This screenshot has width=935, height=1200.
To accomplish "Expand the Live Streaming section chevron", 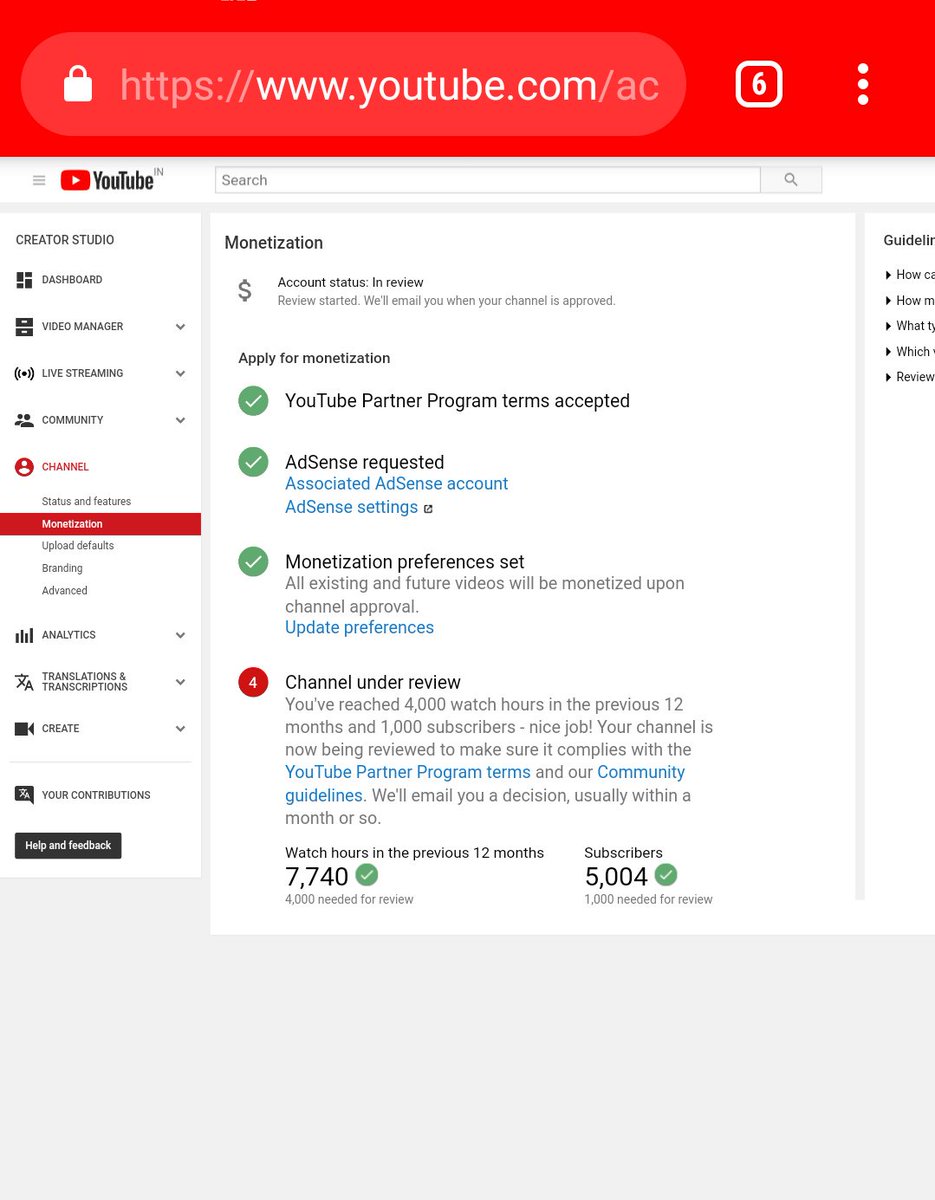I will (180, 374).
